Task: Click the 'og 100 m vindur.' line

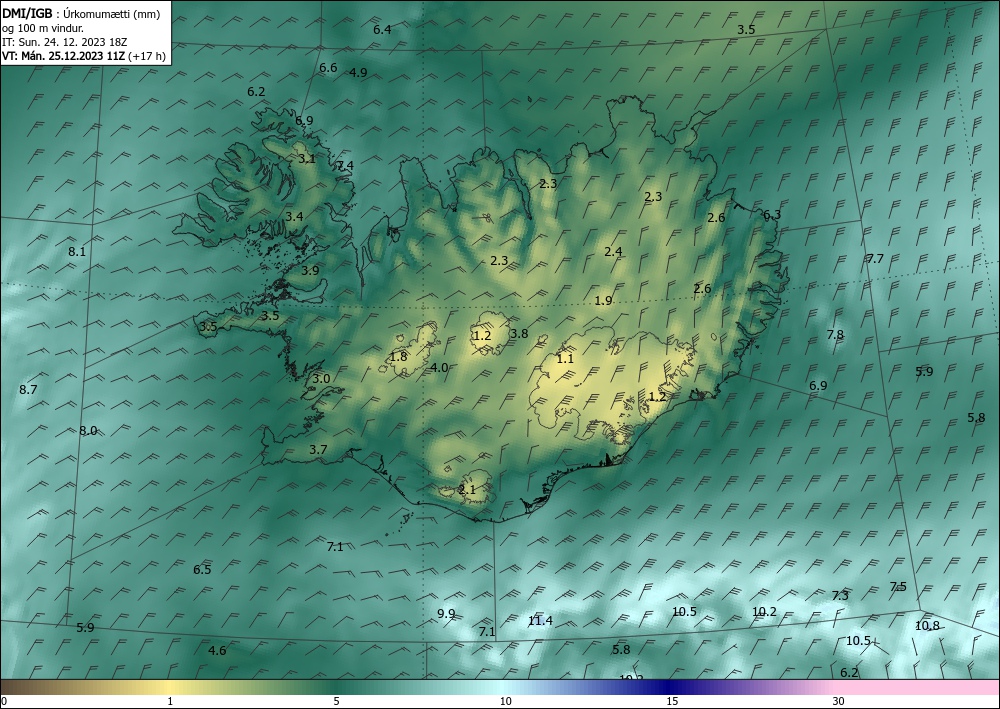Action: pyautogui.click(x=43, y=28)
